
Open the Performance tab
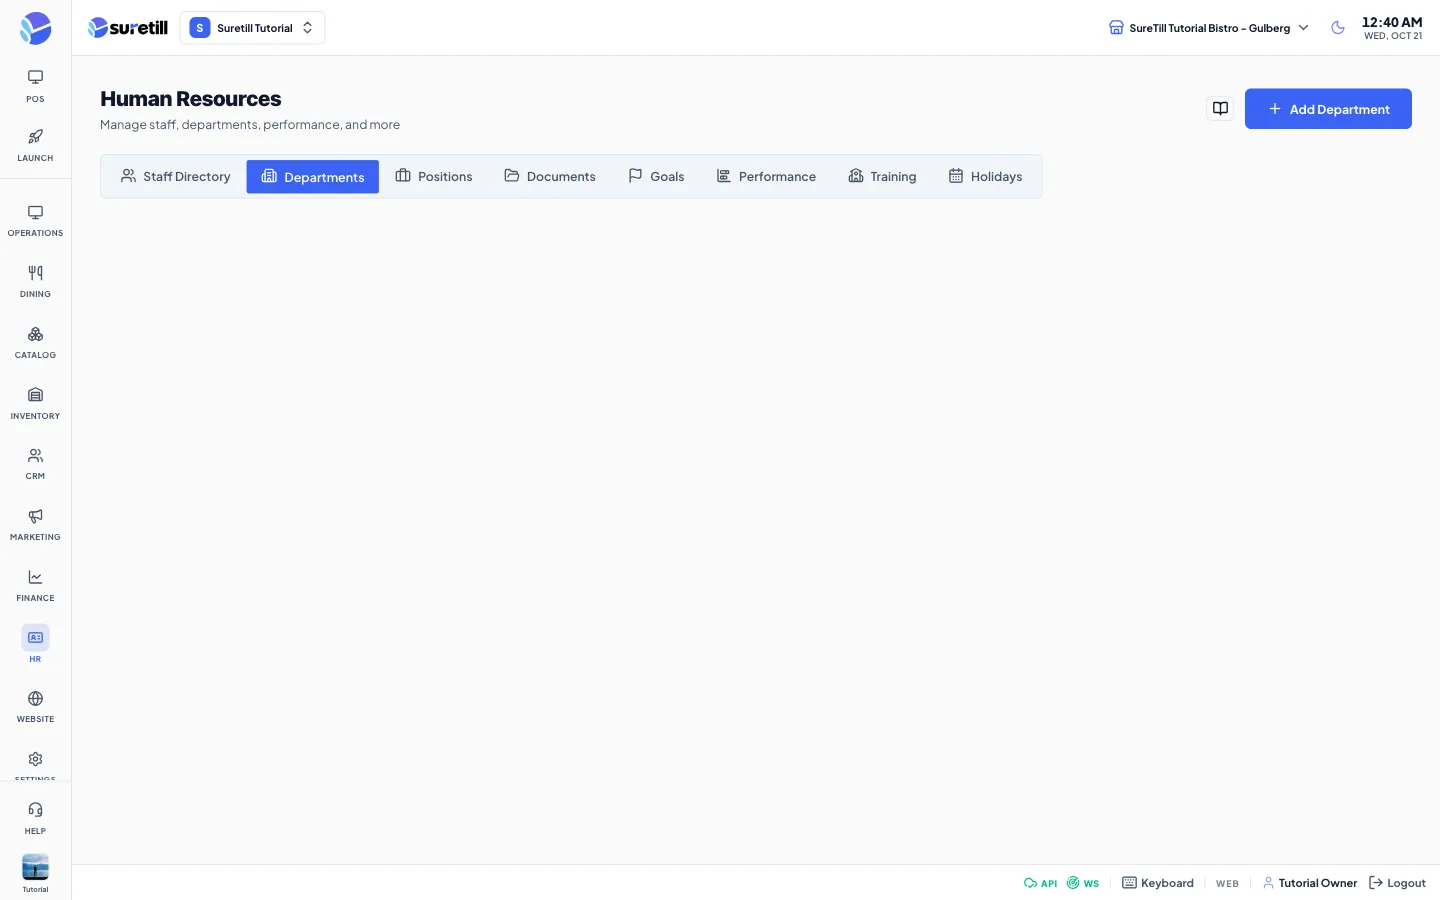(766, 176)
